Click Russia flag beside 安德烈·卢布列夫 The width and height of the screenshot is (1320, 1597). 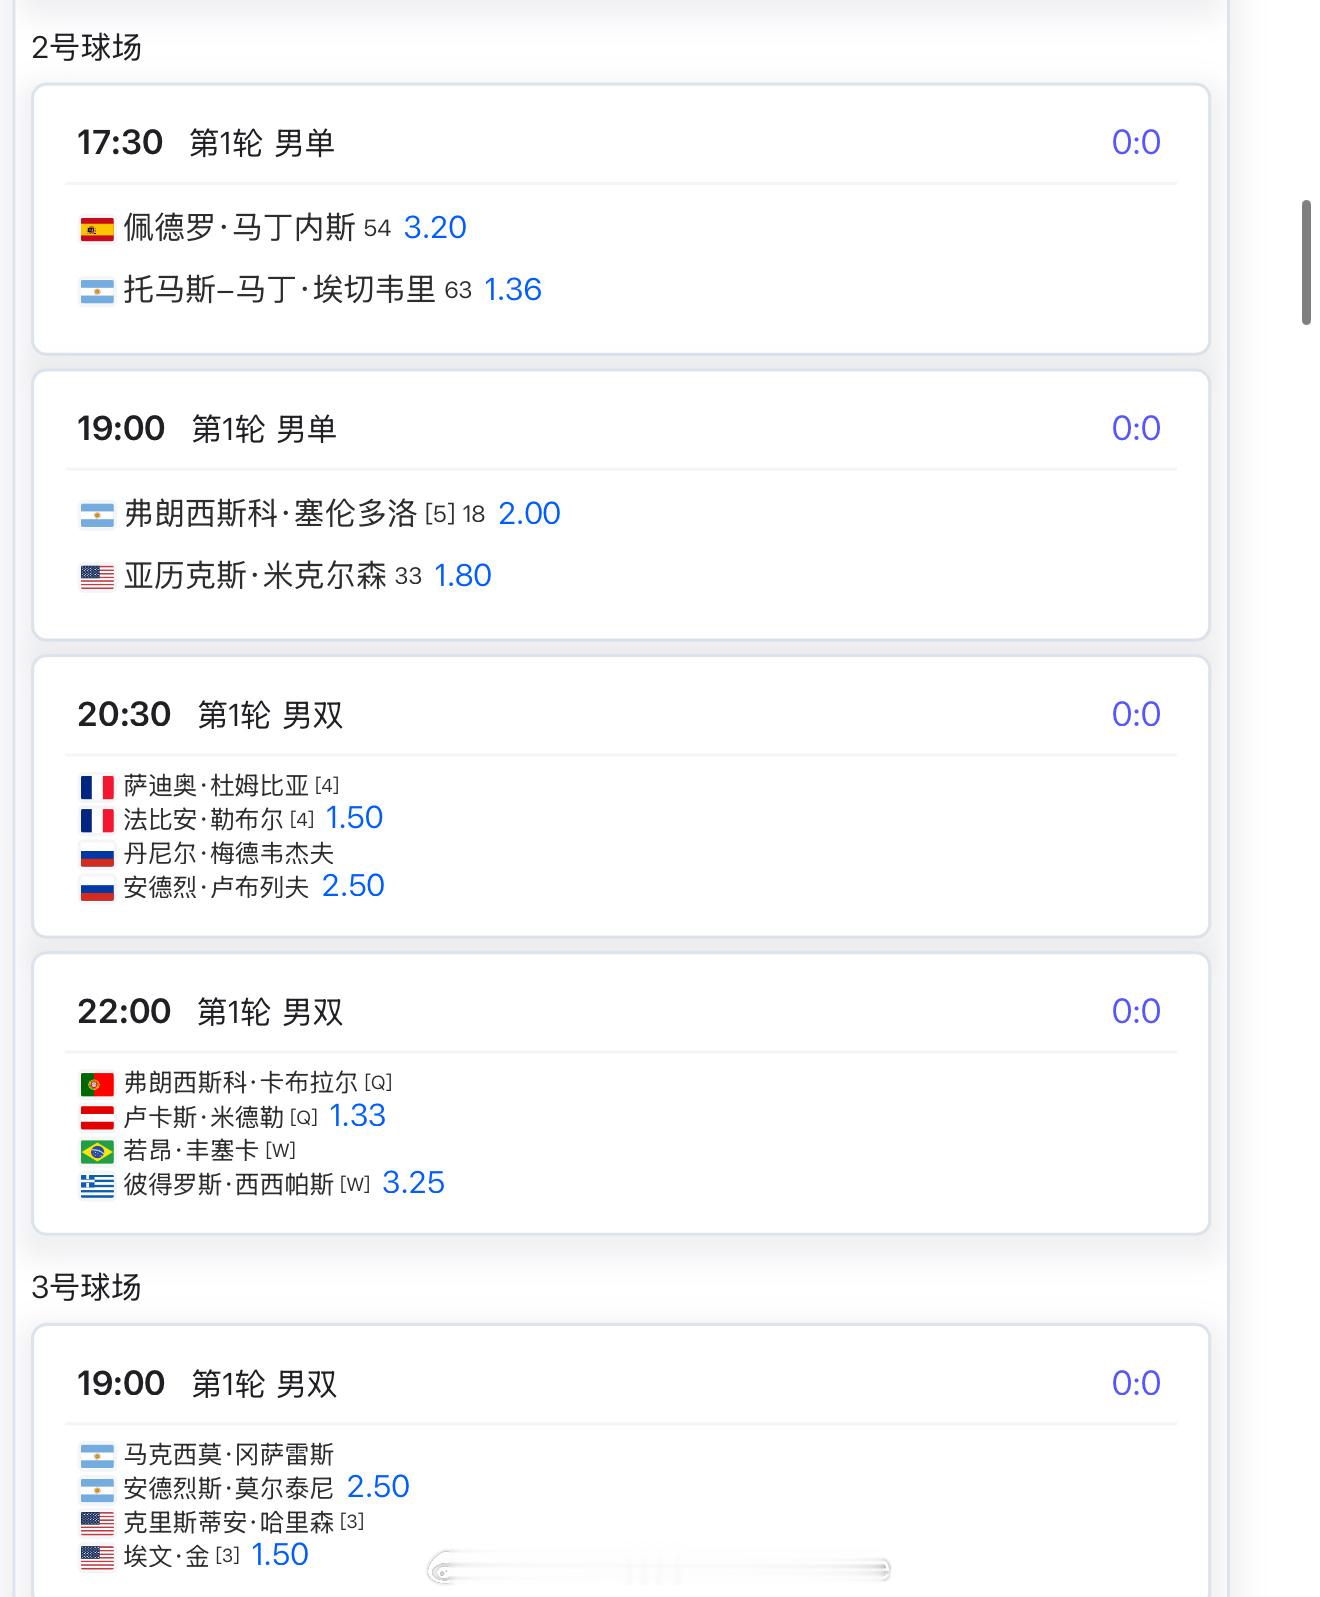[97, 888]
